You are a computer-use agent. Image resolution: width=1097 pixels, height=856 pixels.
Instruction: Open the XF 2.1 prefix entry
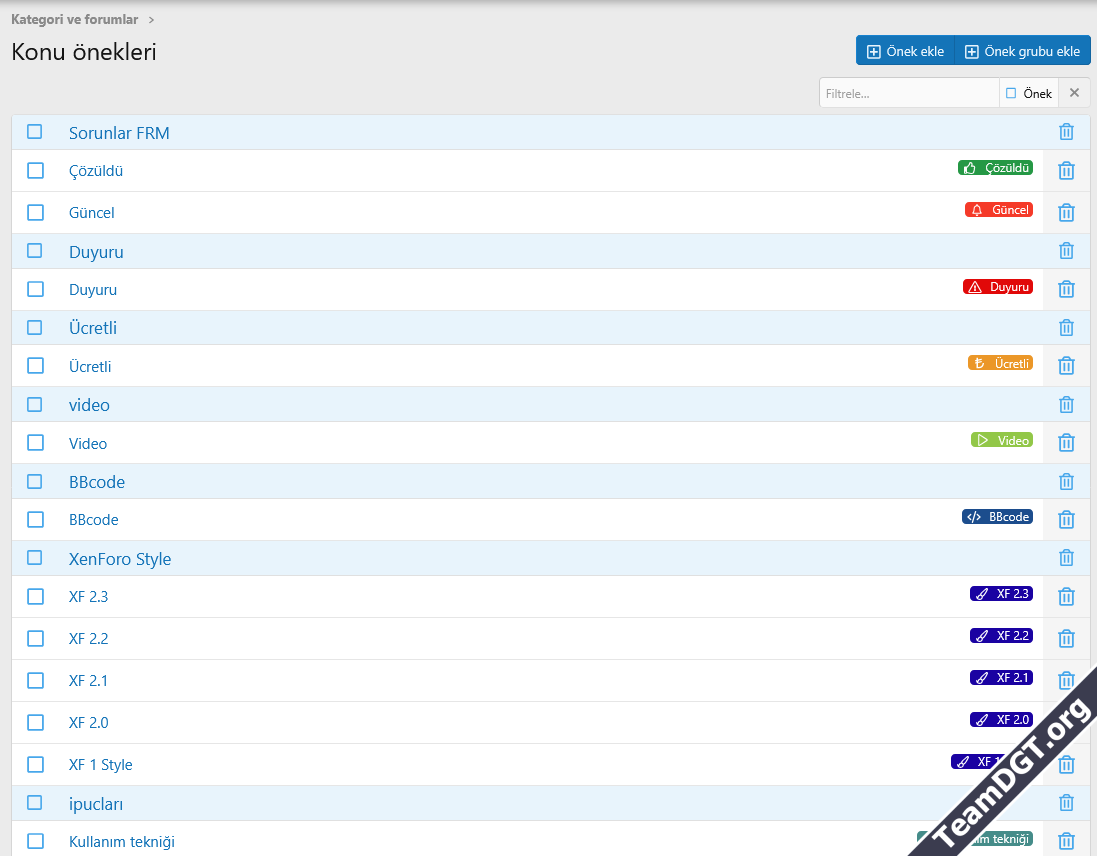(88, 681)
